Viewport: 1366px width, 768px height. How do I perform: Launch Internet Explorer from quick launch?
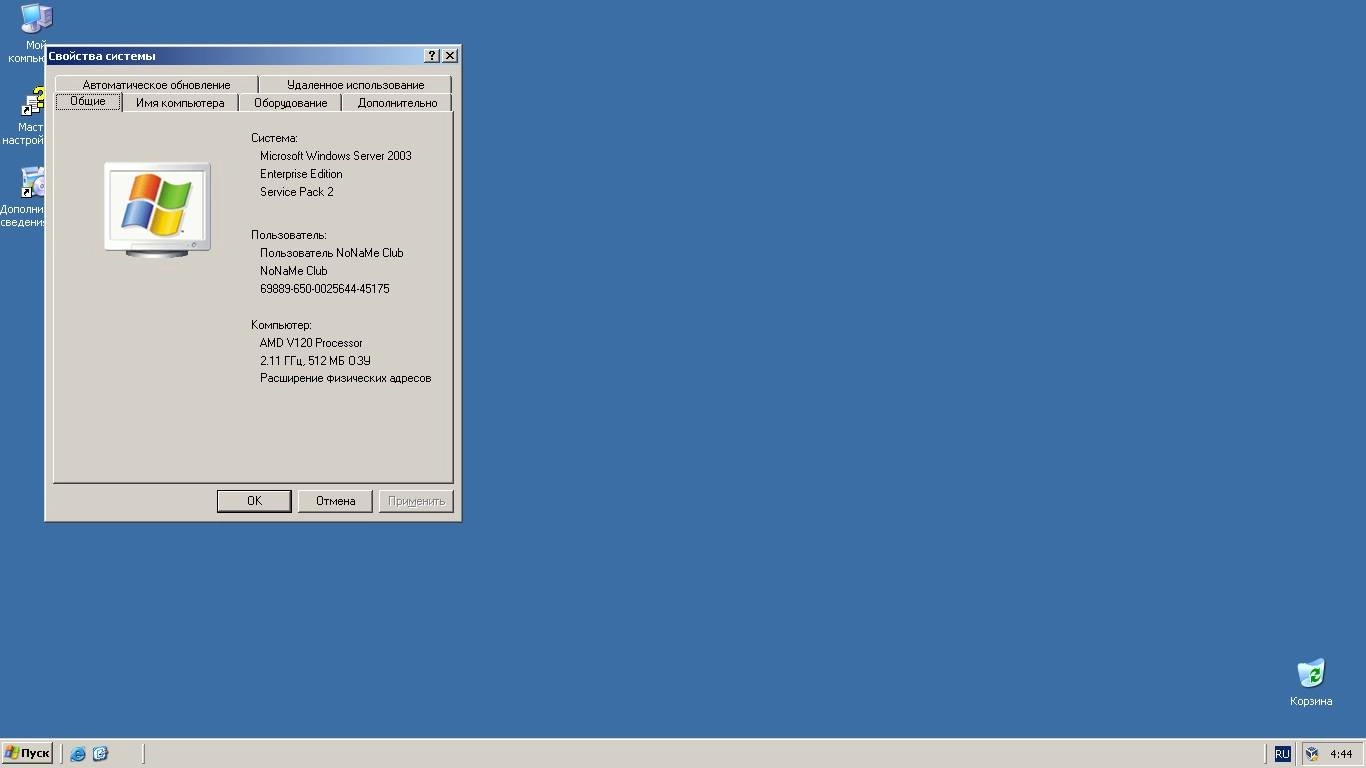(78, 754)
